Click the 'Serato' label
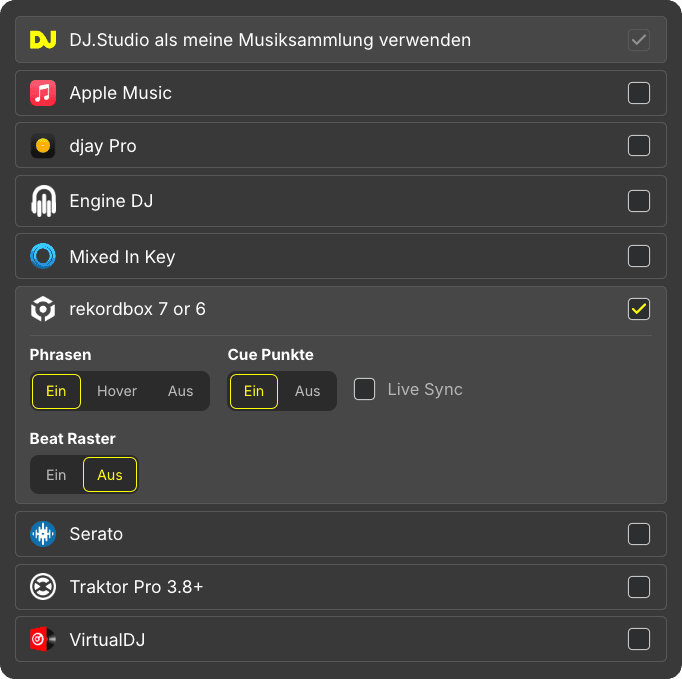 coord(96,534)
